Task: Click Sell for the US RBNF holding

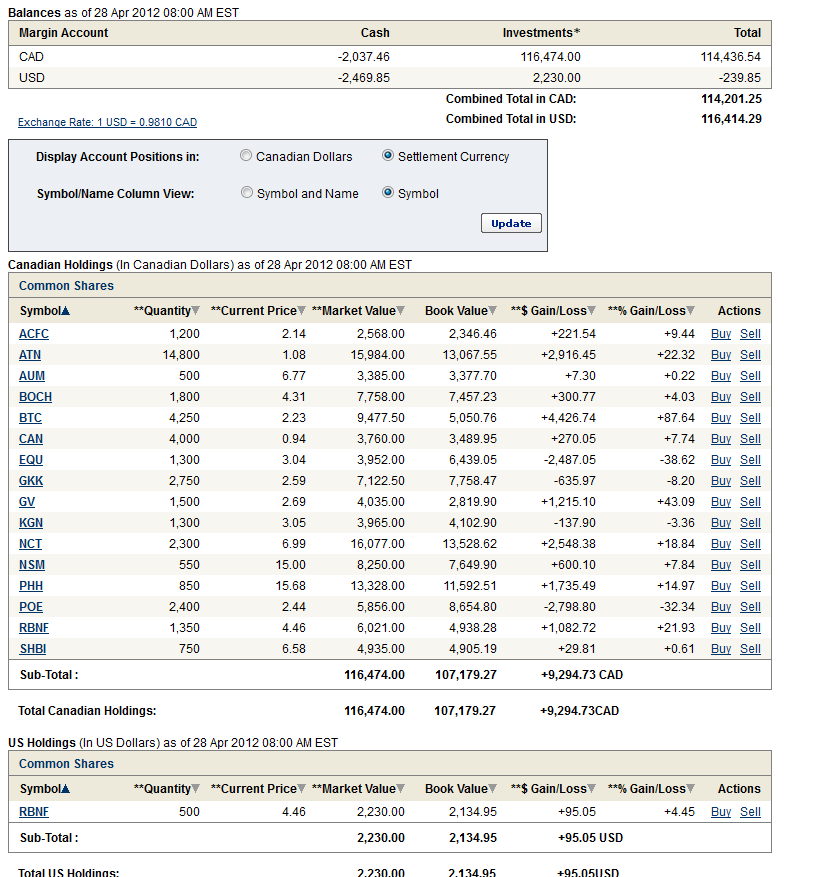Action: pos(750,812)
